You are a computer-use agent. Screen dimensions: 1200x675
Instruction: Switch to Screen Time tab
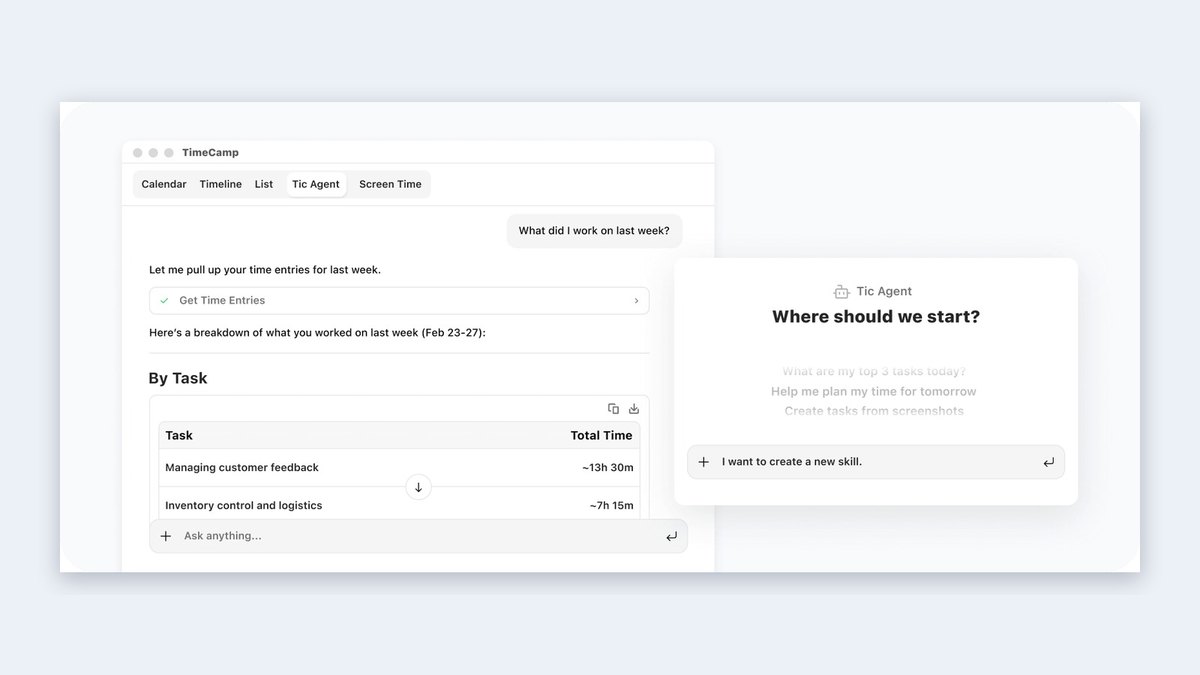click(390, 184)
